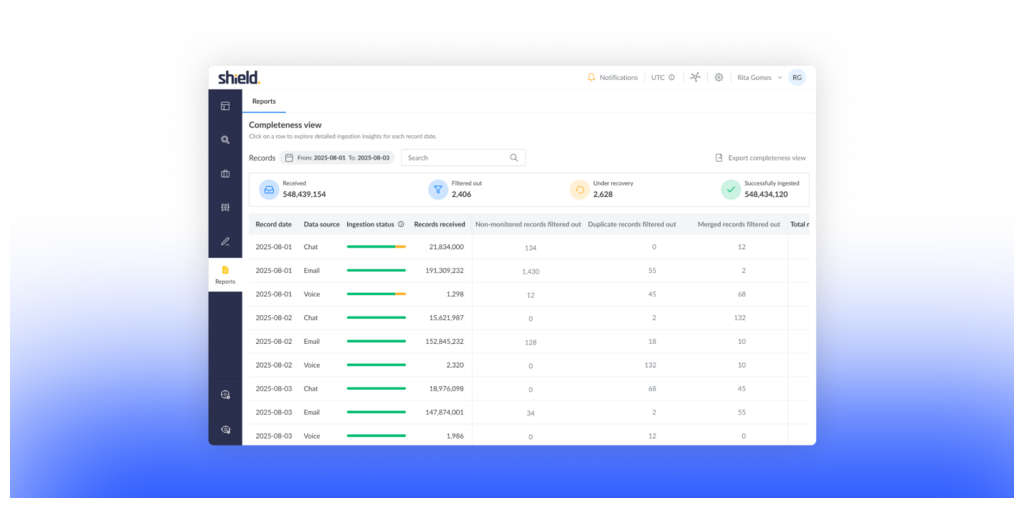Click the eye sidebar icon
Screen dimensions: 1024x512
click(x=225, y=429)
